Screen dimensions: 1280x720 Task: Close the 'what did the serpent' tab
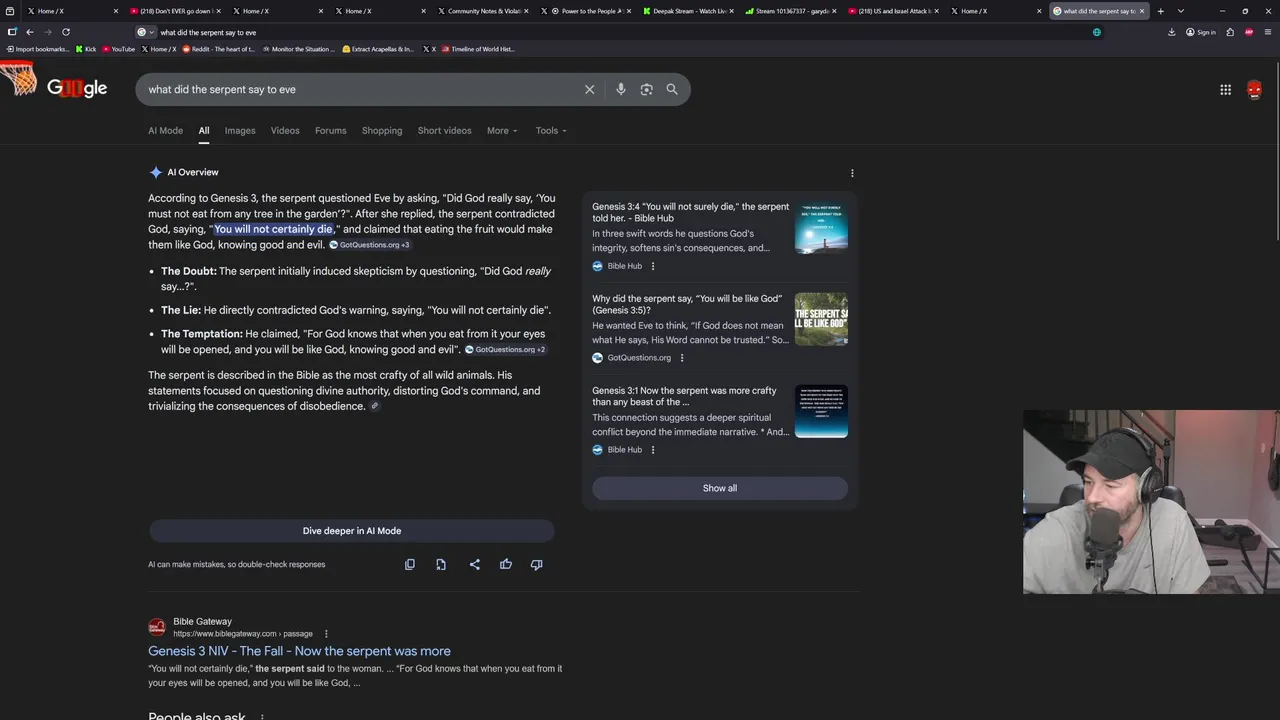pos(1141,11)
